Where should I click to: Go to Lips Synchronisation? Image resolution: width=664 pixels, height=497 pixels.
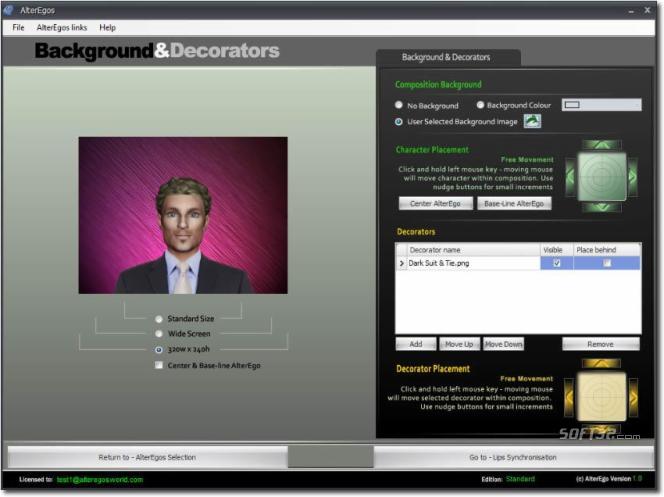pyautogui.click(x=513, y=457)
